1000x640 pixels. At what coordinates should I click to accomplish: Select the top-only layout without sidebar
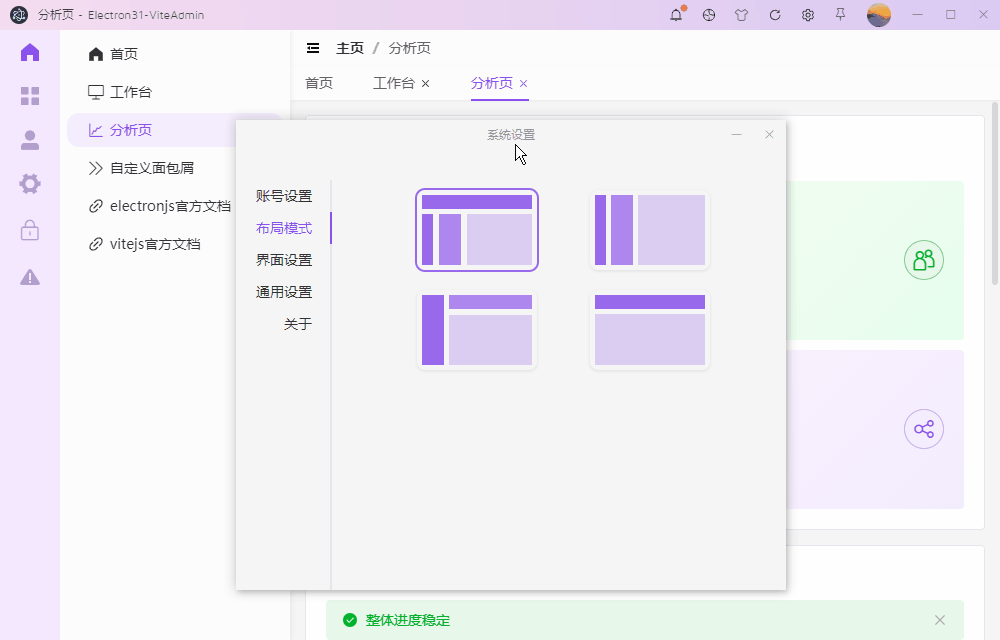[x=650, y=330]
